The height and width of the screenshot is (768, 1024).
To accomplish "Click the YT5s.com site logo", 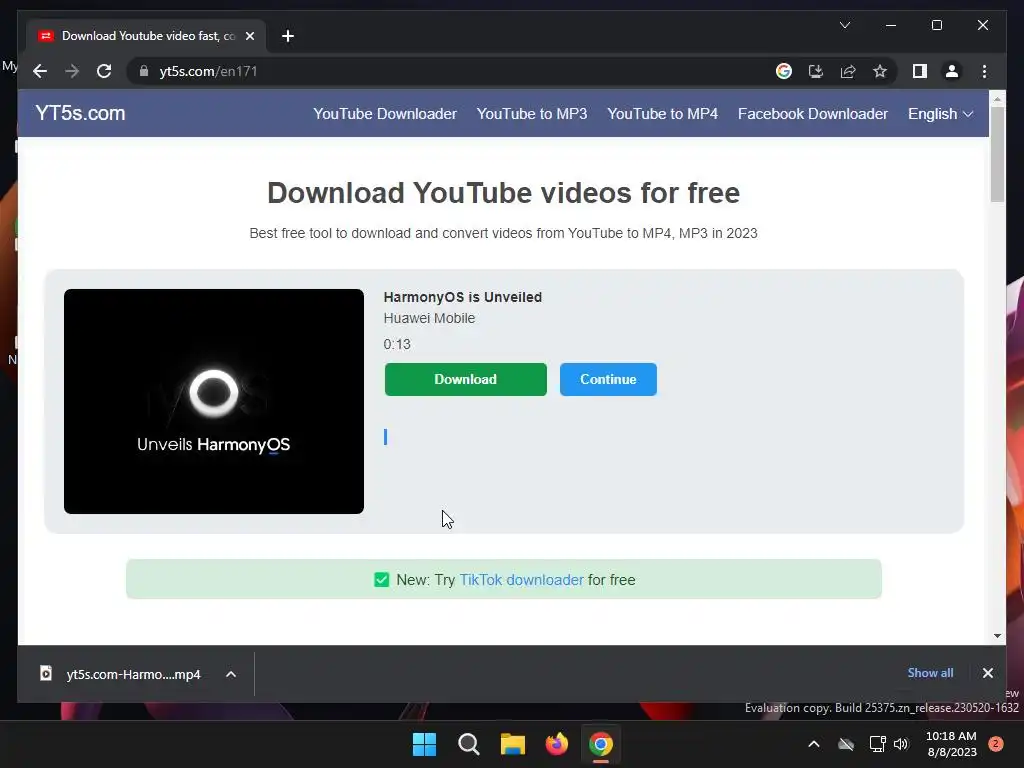I will click(80, 113).
